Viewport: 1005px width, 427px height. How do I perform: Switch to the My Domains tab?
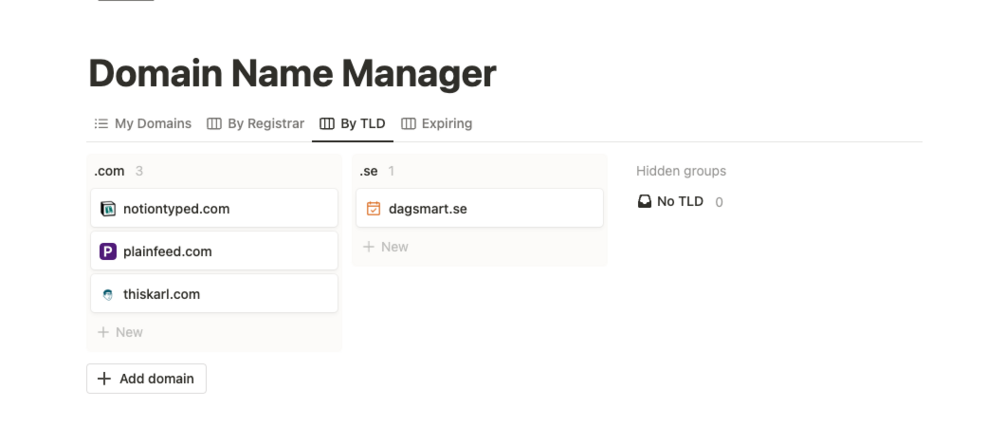tap(152, 124)
